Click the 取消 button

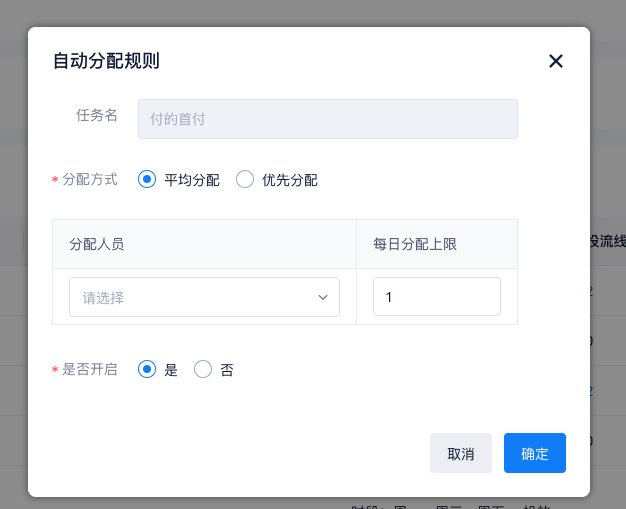(x=461, y=453)
